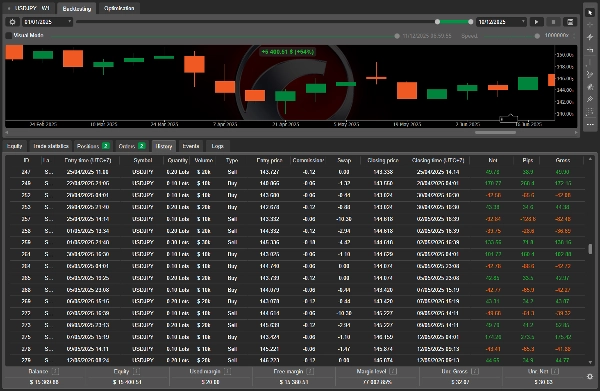
Task: Sort by the Pips column header
Action: [528, 160]
